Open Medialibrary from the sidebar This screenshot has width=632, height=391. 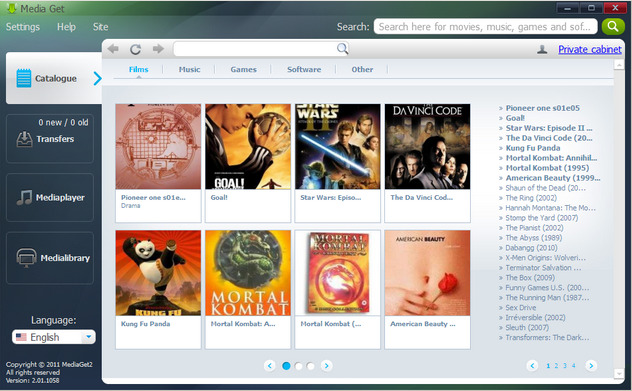tap(50, 258)
